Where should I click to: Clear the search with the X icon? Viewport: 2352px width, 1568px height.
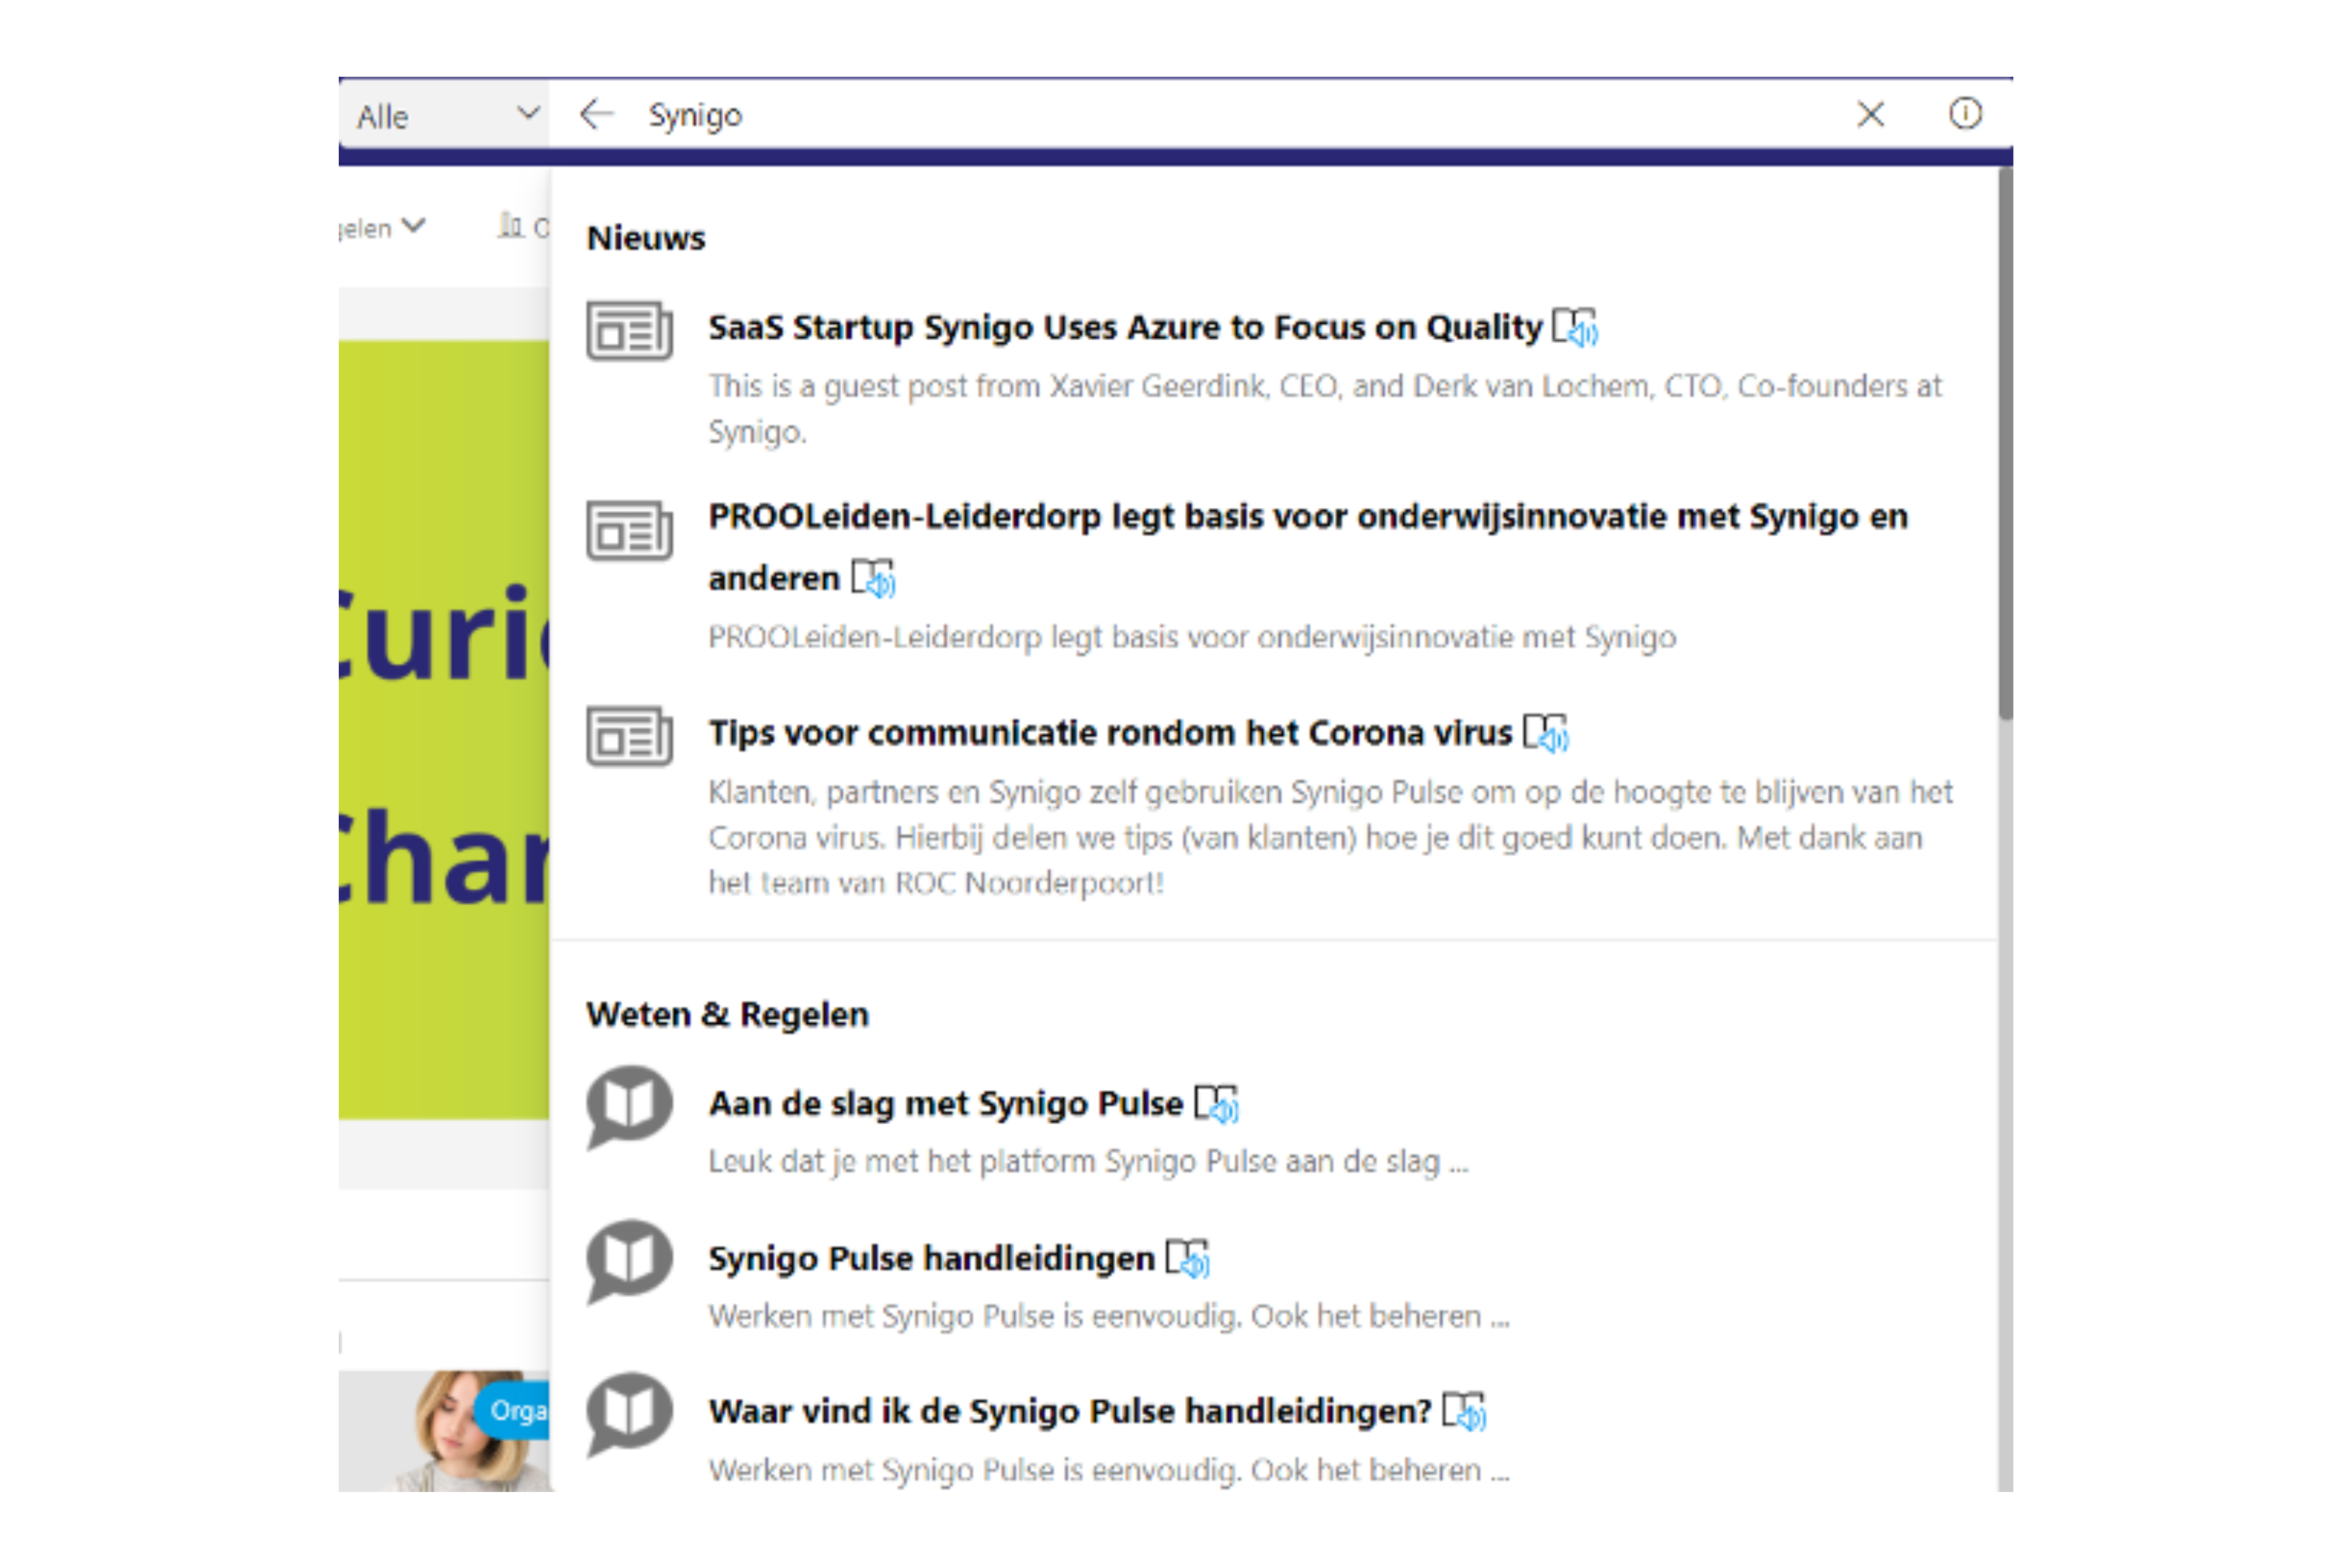pos(1870,114)
